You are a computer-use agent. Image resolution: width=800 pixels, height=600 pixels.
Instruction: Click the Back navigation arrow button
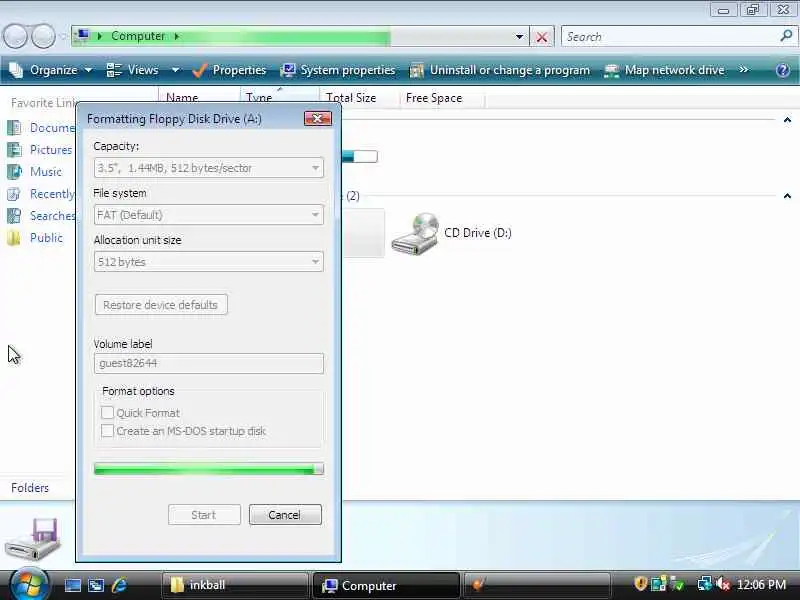pos(15,36)
